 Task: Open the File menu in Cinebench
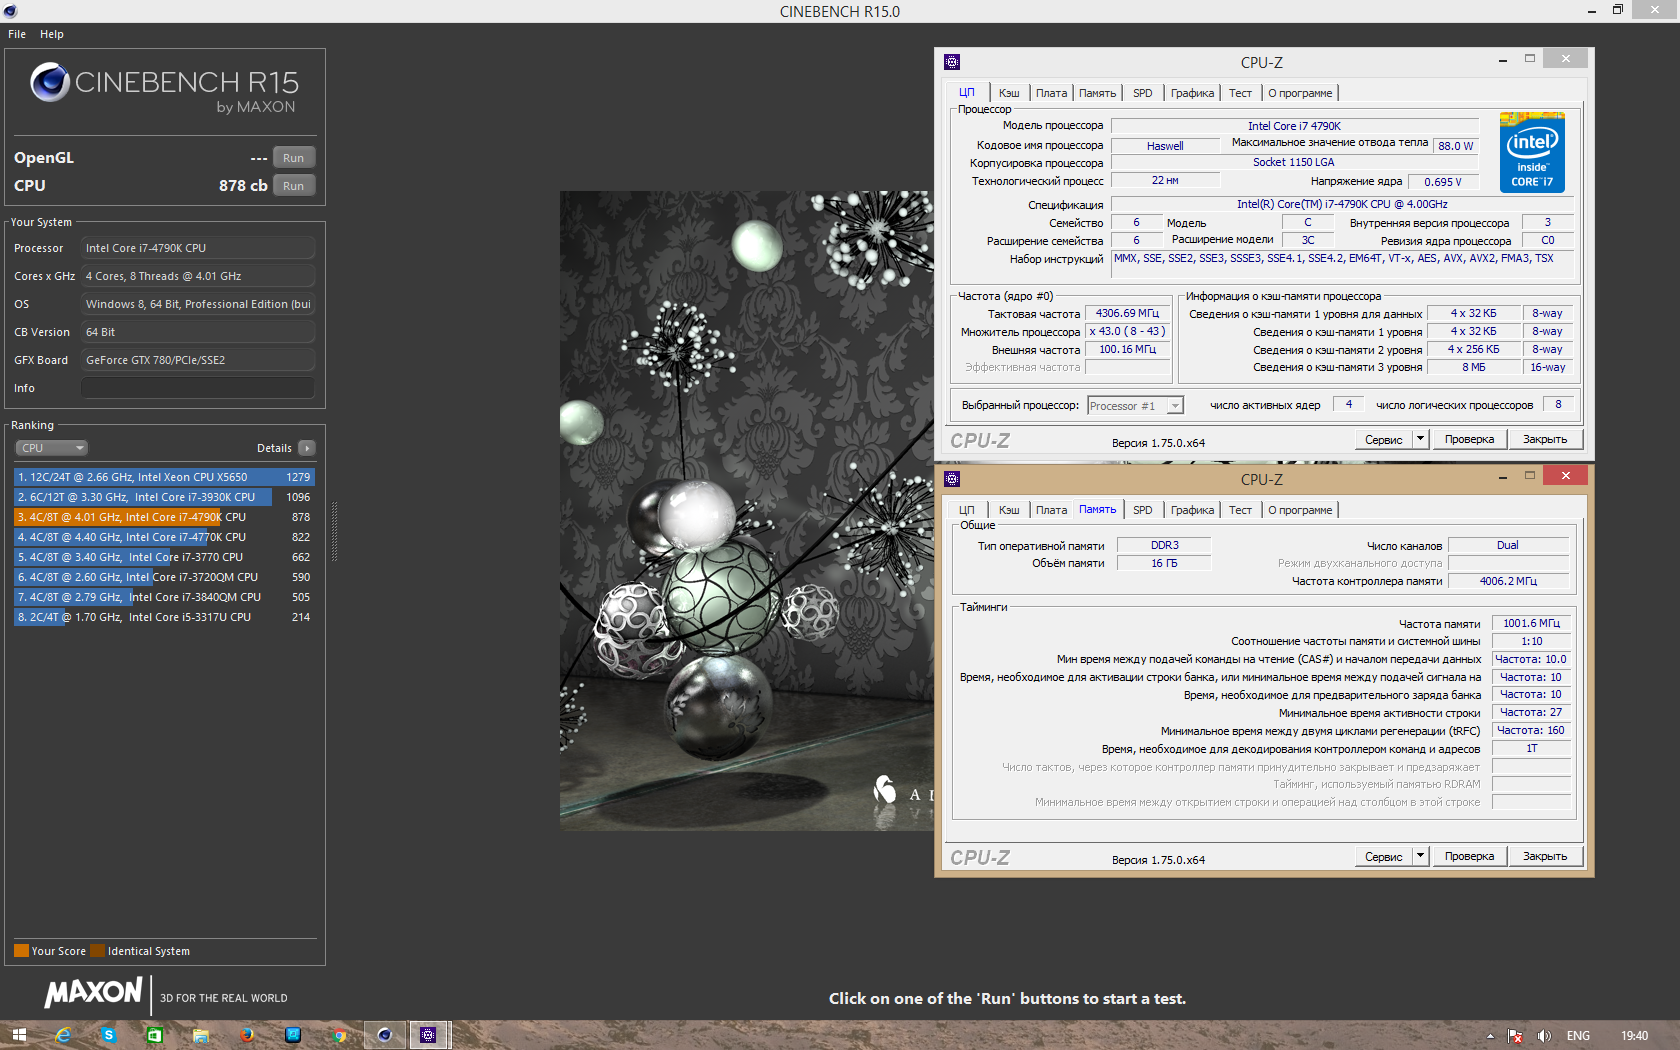pos(17,34)
